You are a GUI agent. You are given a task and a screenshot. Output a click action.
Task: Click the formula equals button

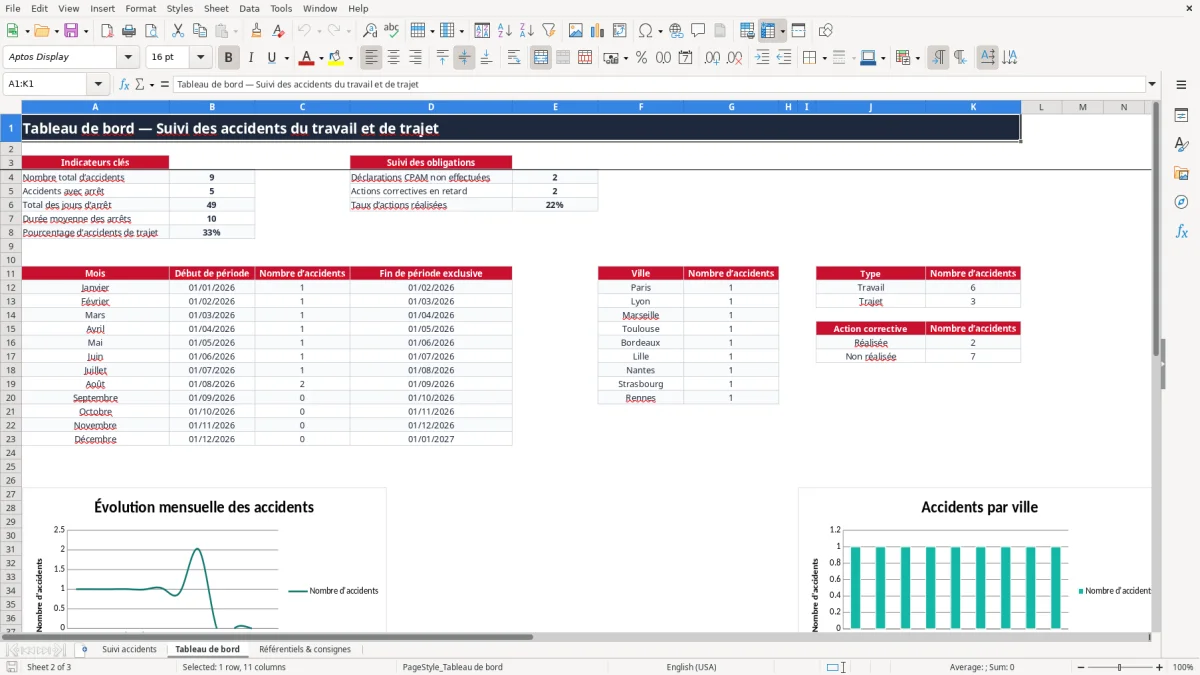pos(165,84)
